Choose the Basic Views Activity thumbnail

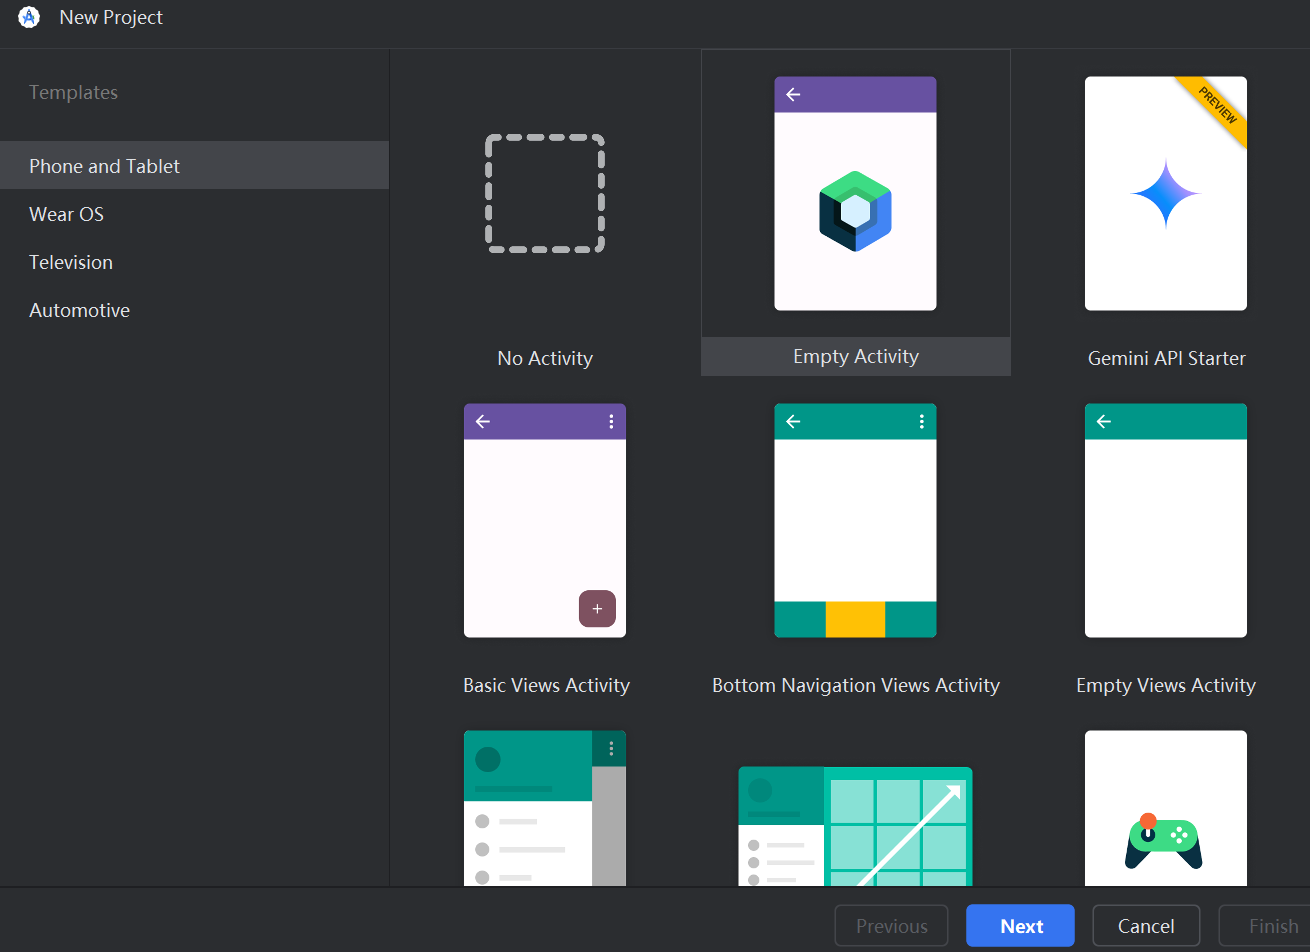coord(545,520)
